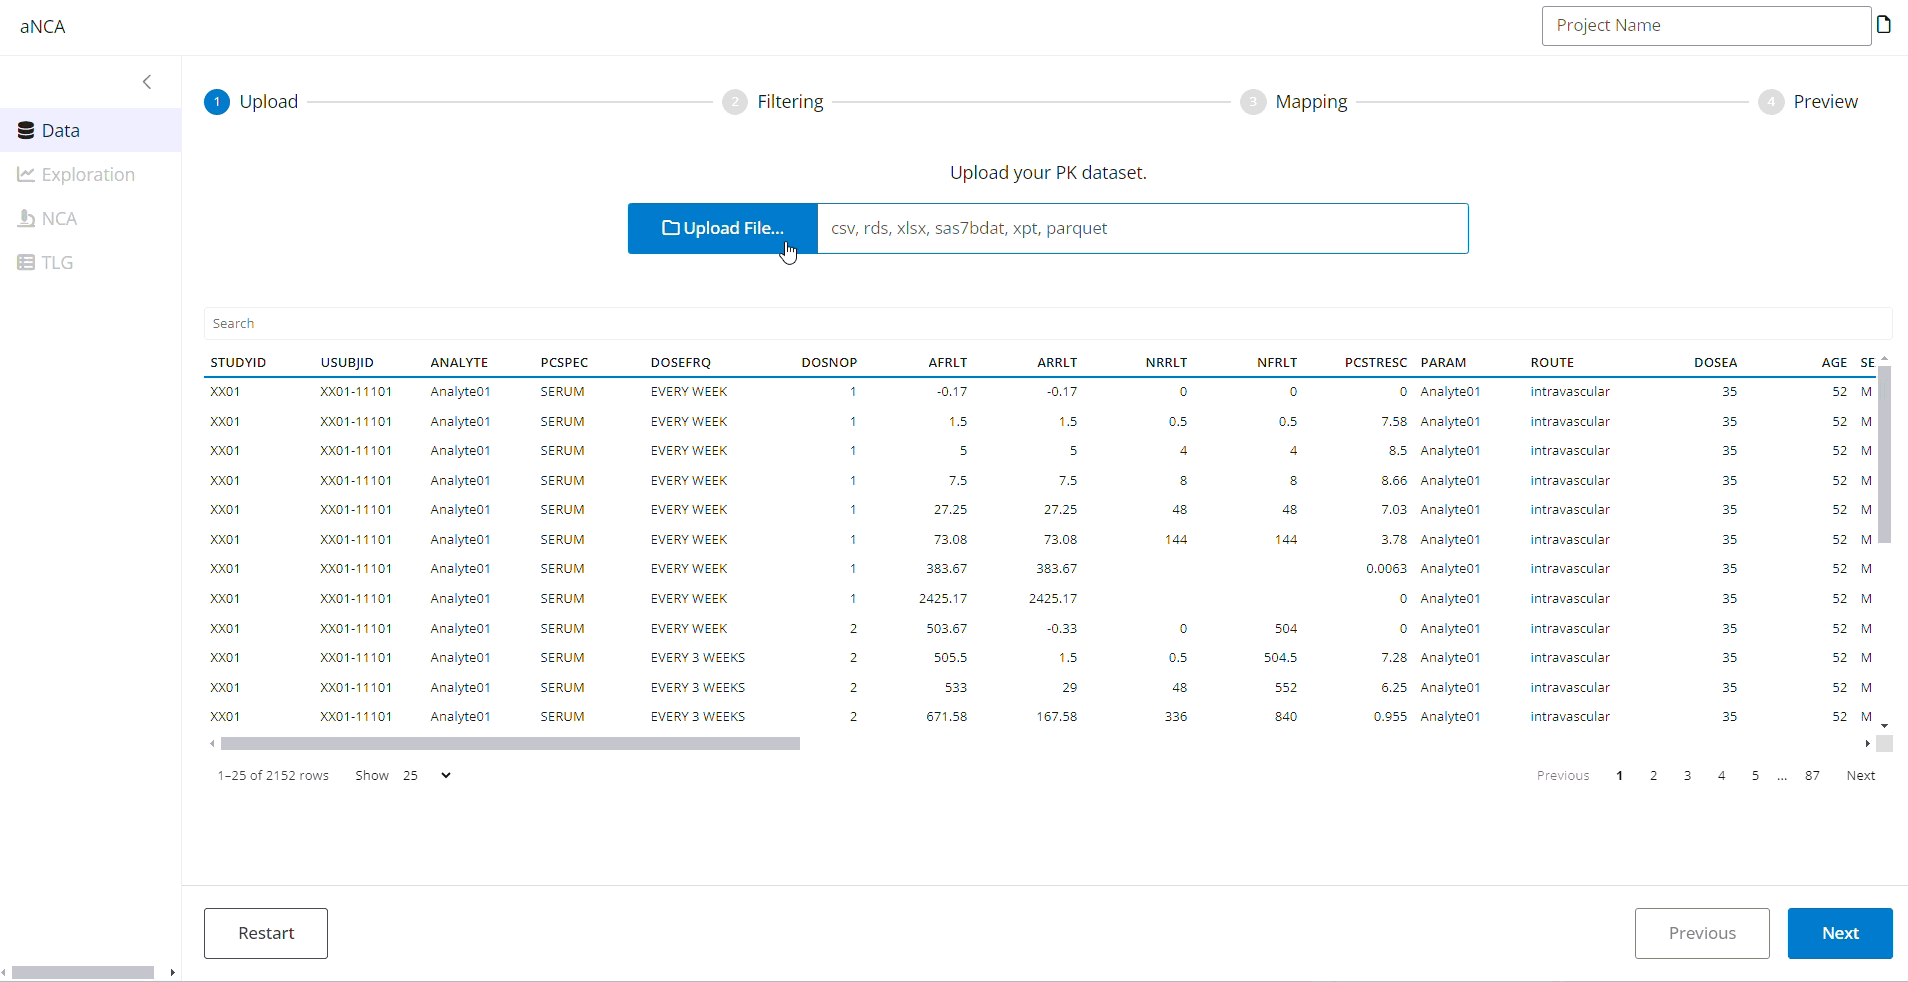
Task: Click the Project Name input field
Action: pos(1705,26)
